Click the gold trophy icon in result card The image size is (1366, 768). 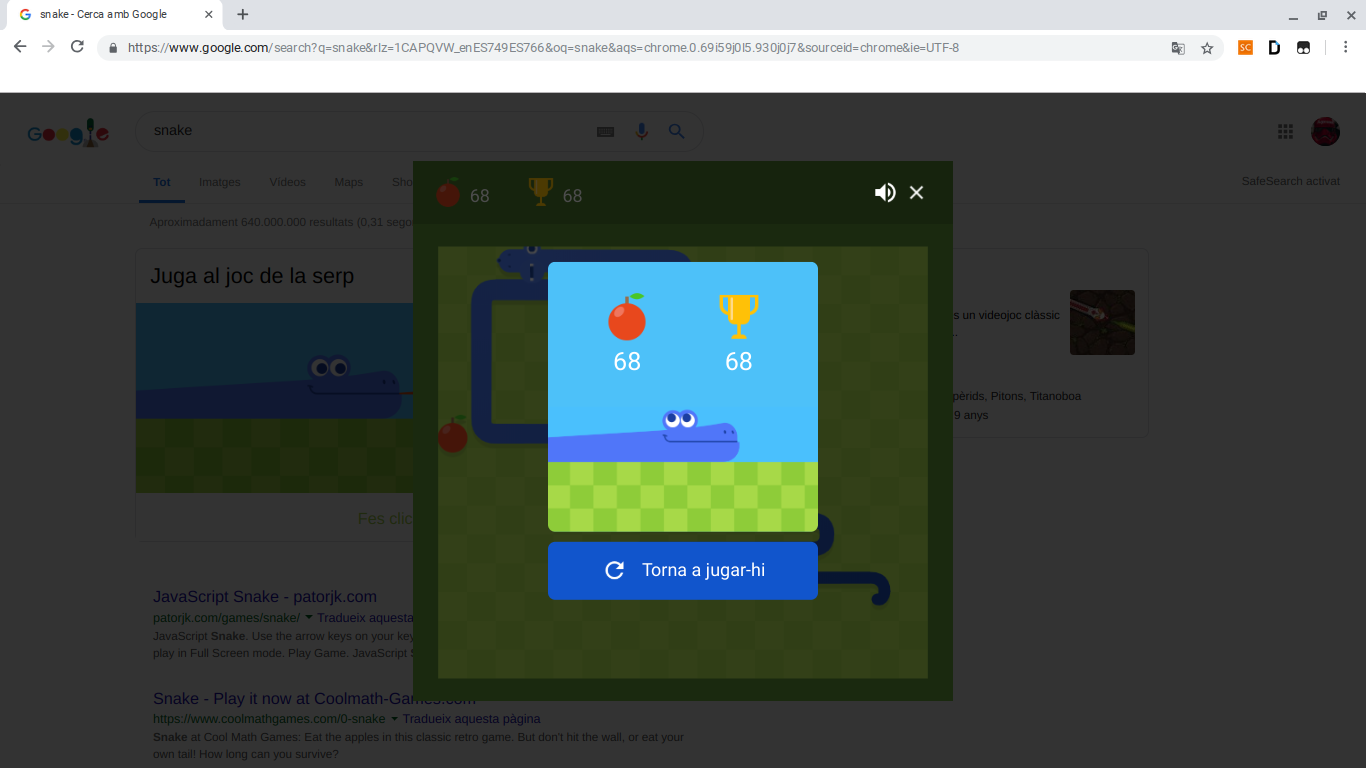pyautogui.click(x=739, y=317)
